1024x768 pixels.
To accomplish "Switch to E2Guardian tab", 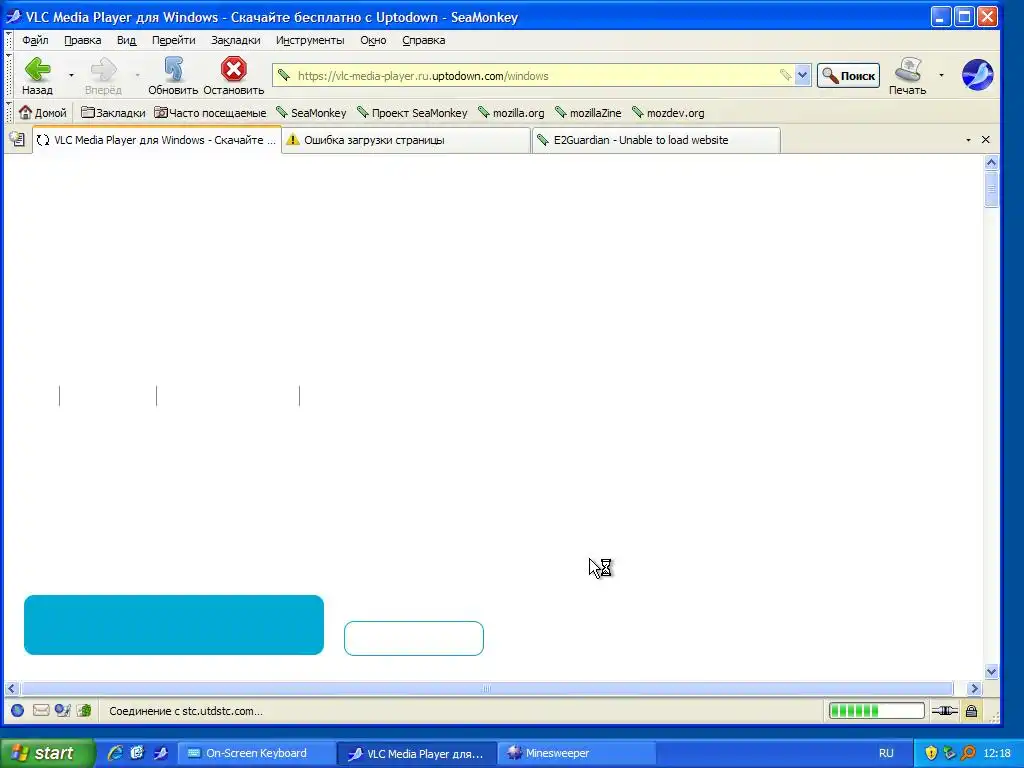I will click(656, 140).
